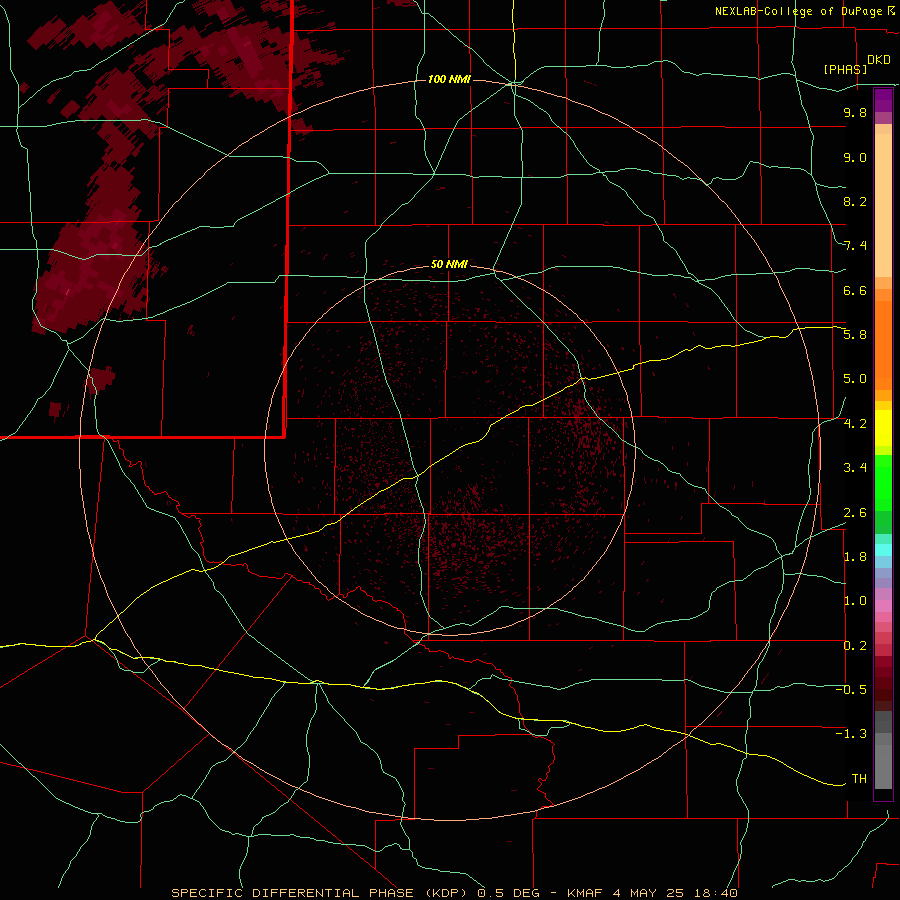Viewport: 900px width, 900px height.
Task: Click the 9.0 value on the scale
Action: tap(855, 158)
